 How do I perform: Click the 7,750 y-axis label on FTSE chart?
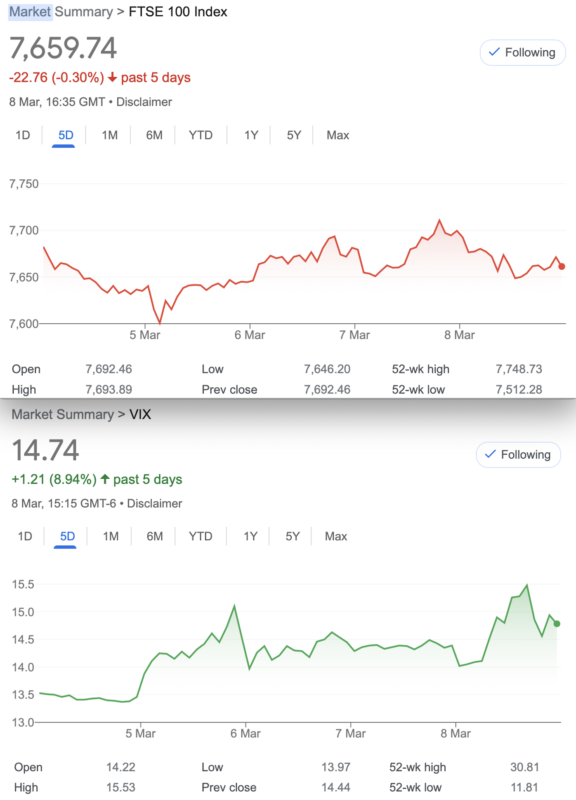pos(24,184)
